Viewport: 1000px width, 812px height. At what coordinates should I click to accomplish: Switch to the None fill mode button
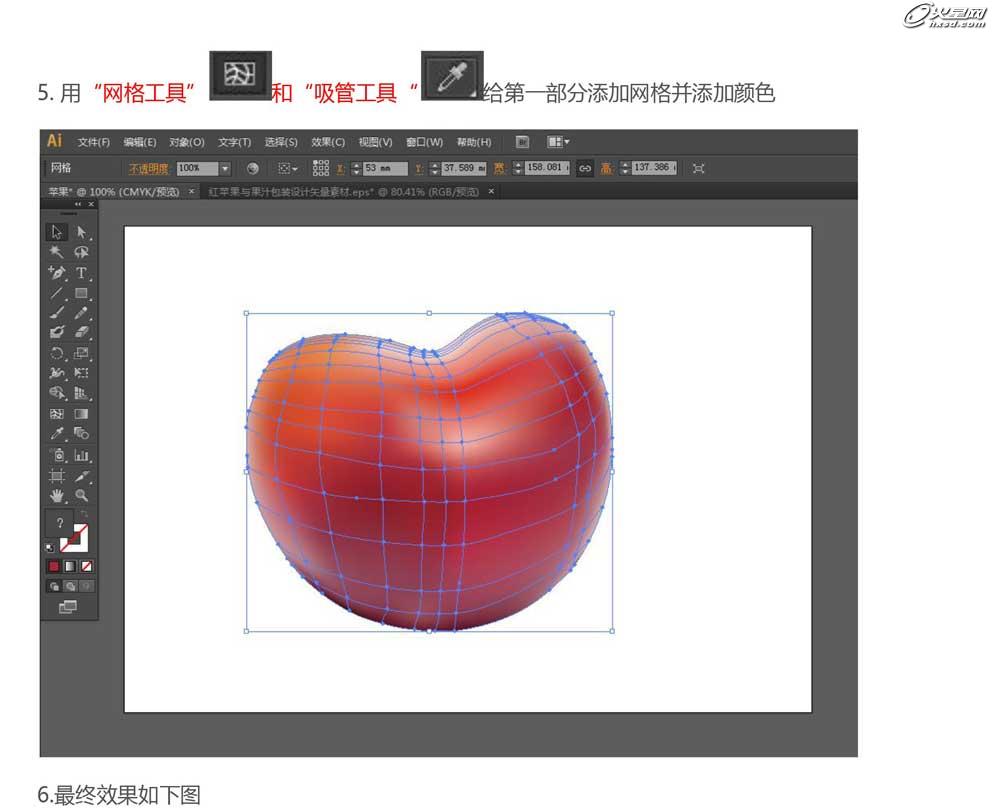87,567
